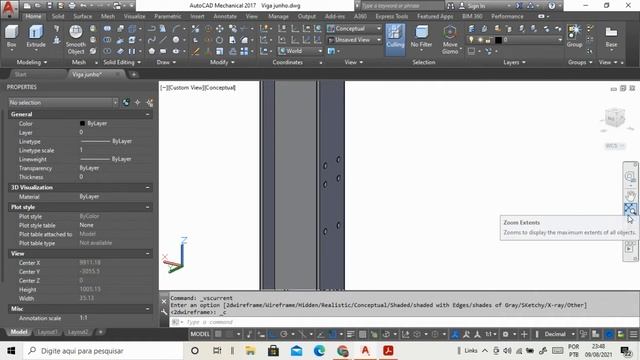The width and height of the screenshot is (640, 360).
Task: Toggle transparency display in status bar
Action: pos(362,334)
